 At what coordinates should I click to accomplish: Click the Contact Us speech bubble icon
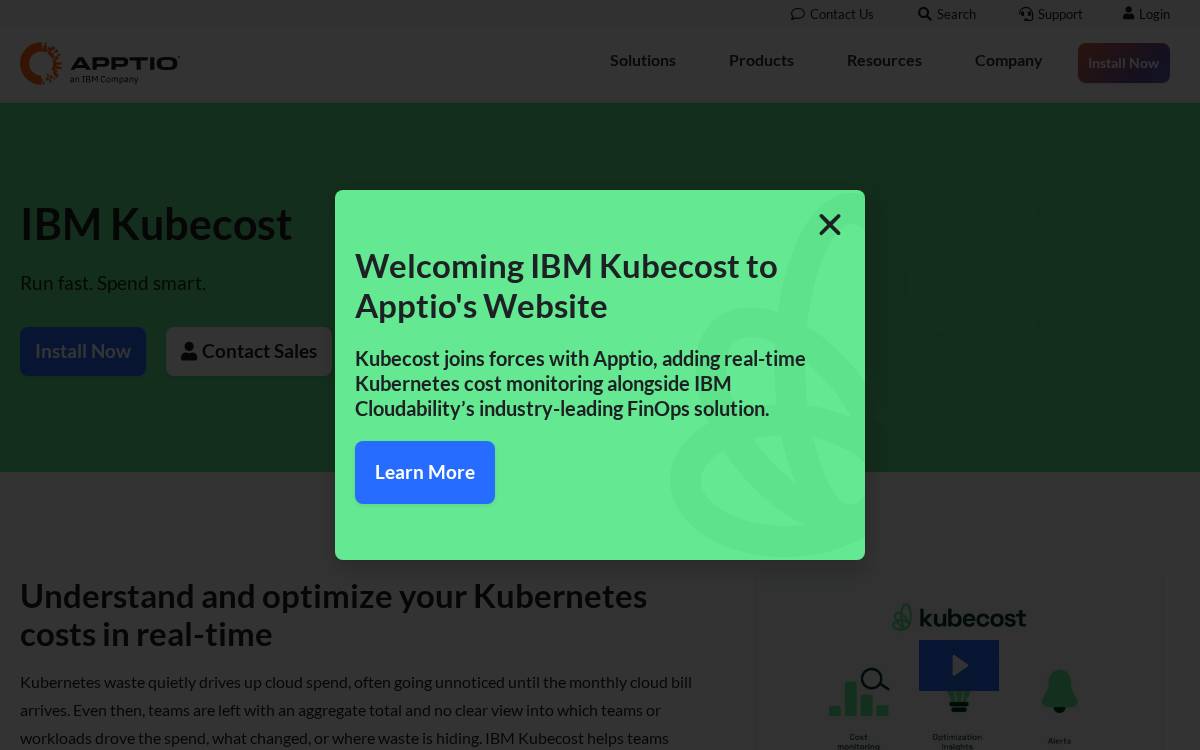point(797,14)
